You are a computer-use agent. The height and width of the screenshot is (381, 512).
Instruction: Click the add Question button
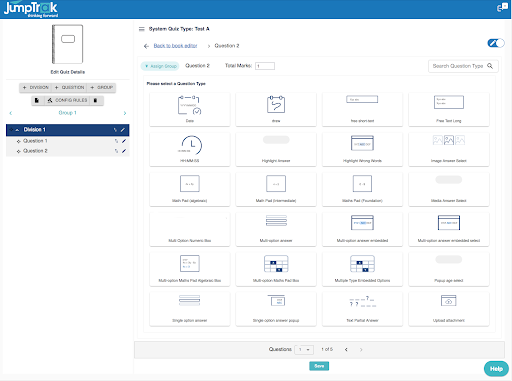pos(69,87)
